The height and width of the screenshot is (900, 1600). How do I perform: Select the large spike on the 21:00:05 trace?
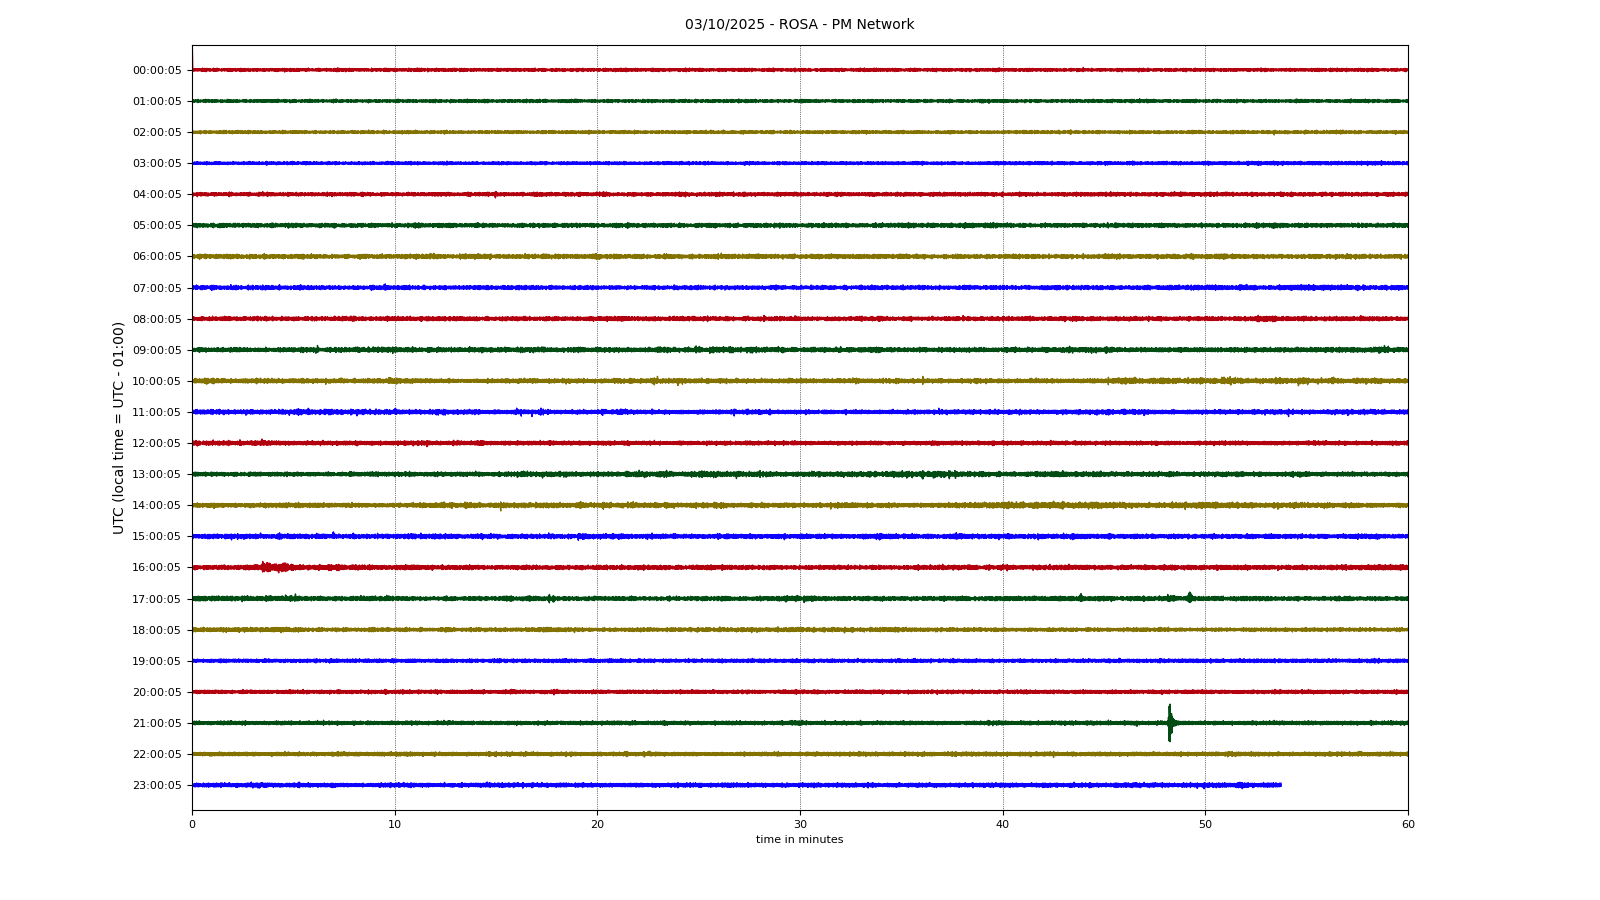[1169, 722]
